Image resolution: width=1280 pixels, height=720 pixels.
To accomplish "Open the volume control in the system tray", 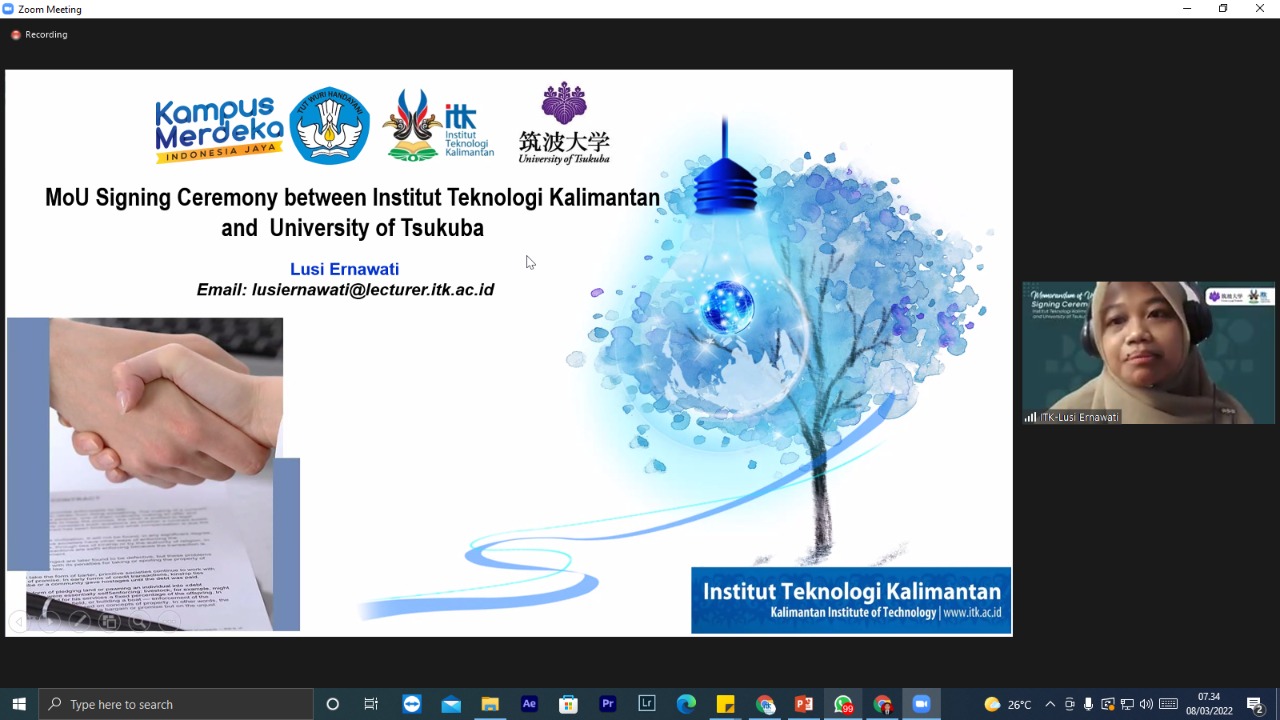I will [x=1146, y=704].
